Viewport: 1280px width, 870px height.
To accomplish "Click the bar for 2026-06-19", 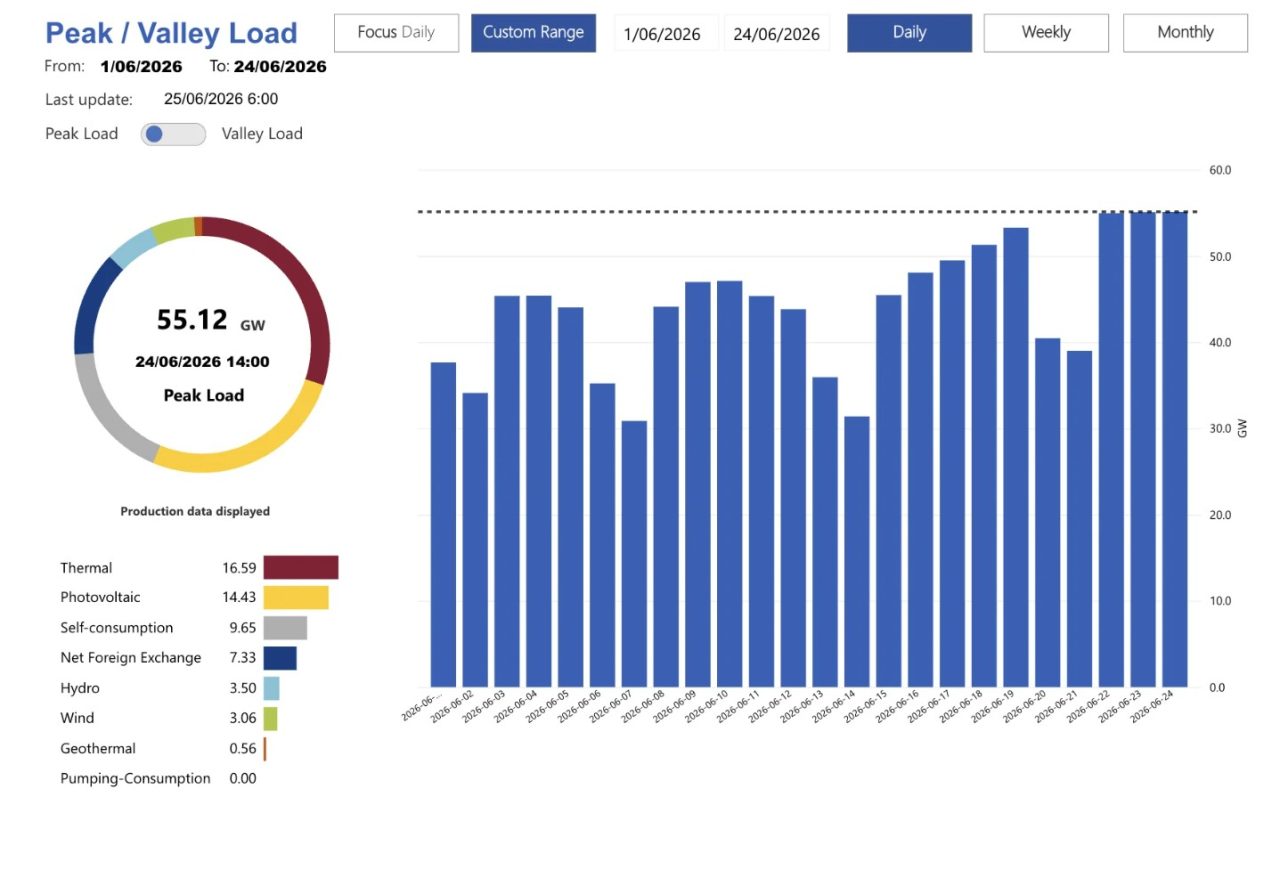I will pyautogui.click(x=1016, y=458).
